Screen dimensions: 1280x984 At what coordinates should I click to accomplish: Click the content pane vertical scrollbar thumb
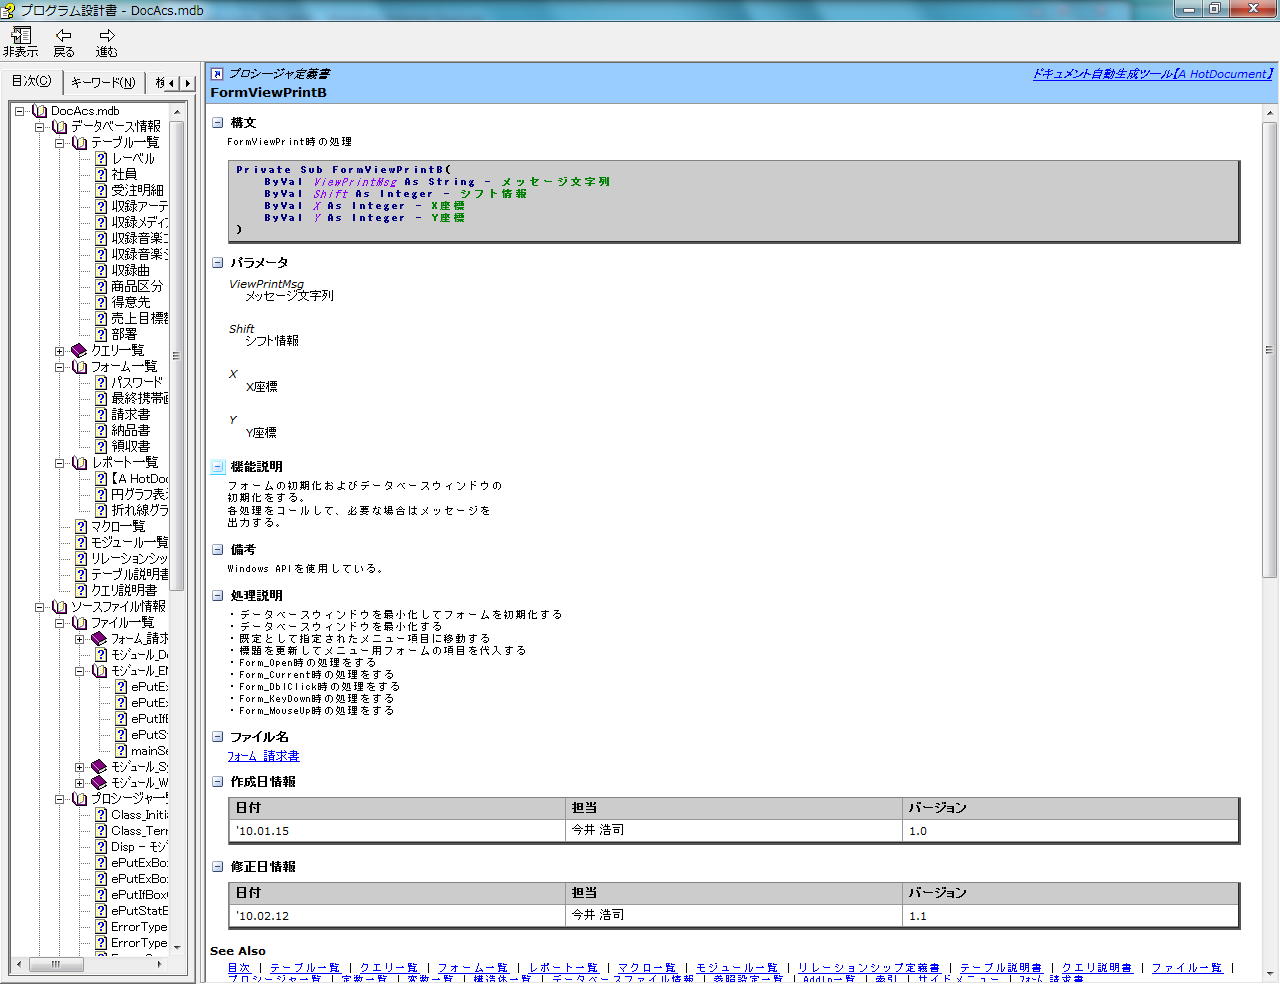[1269, 350]
